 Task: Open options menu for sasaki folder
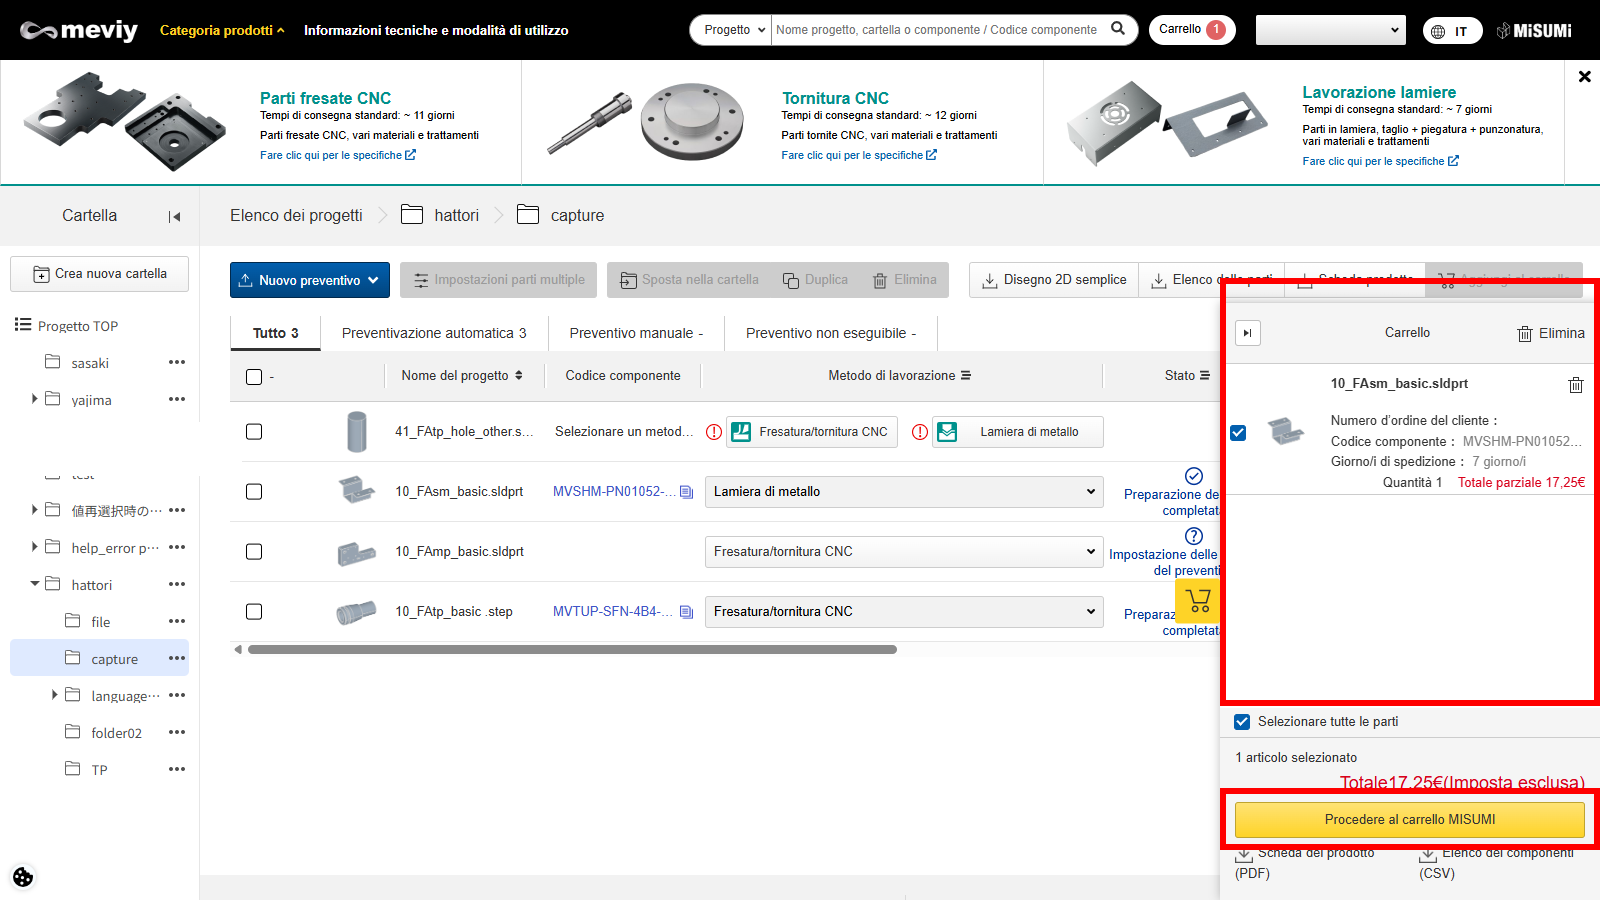pos(177,362)
